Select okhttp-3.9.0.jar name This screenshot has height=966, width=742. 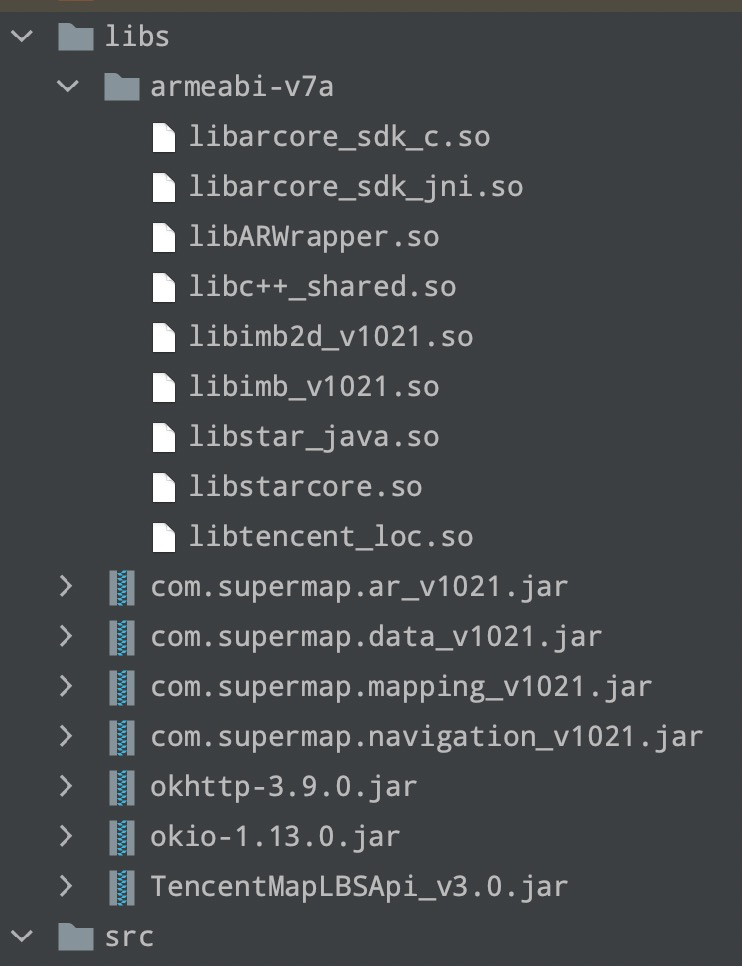point(284,787)
